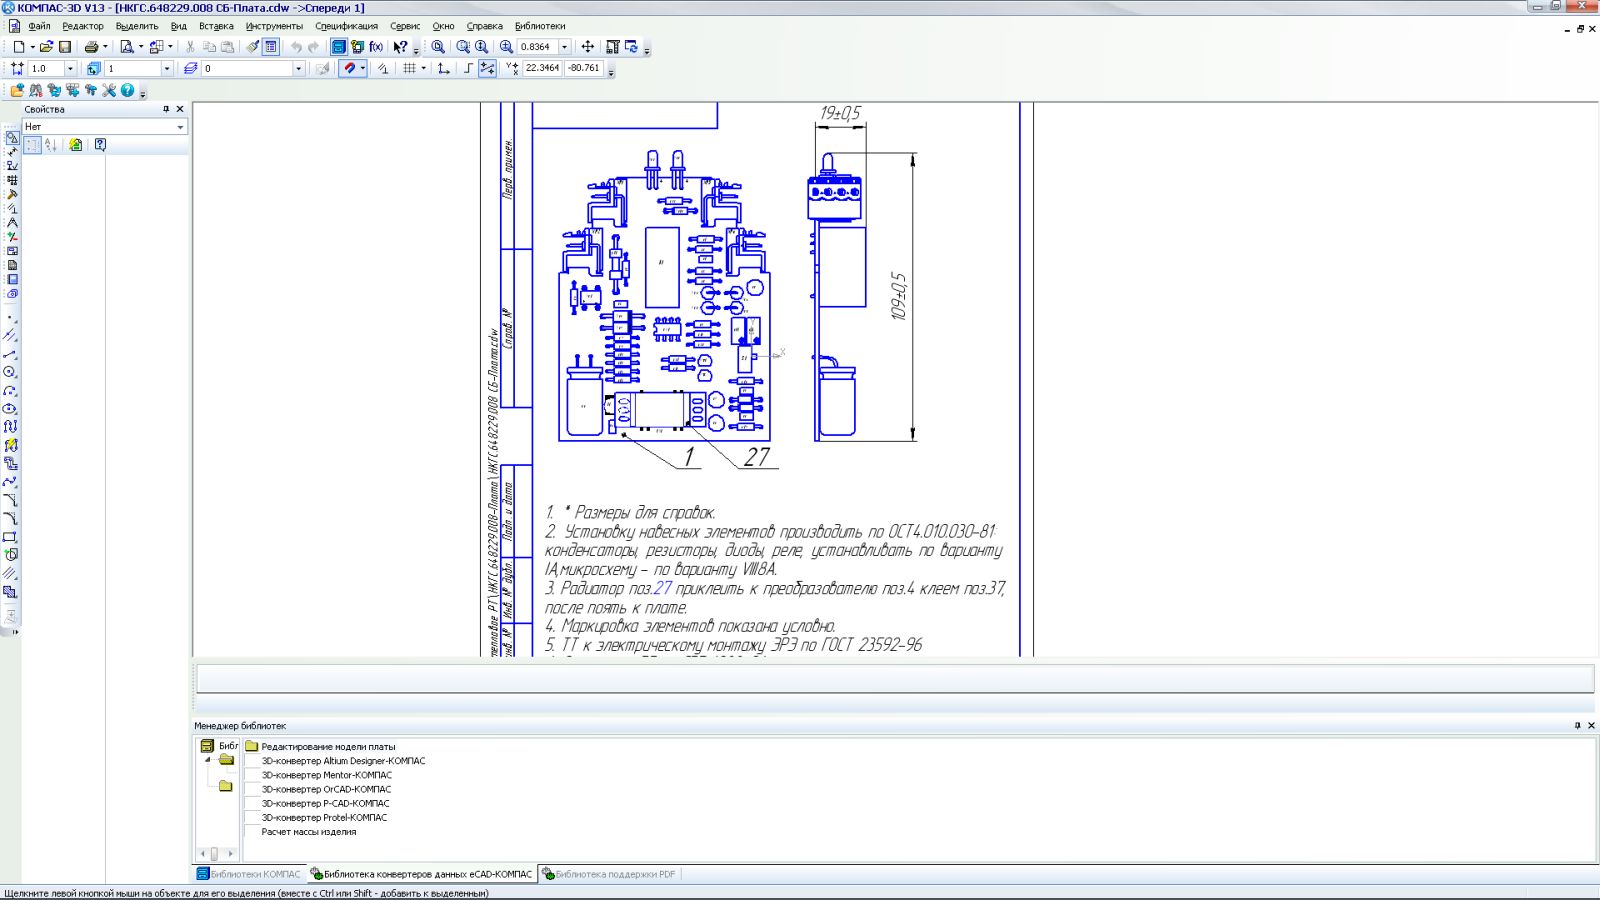The width and height of the screenshot is (1600, 900).
Task: Open the Variables f(x) panel
Action: click(x=376, y=47)
